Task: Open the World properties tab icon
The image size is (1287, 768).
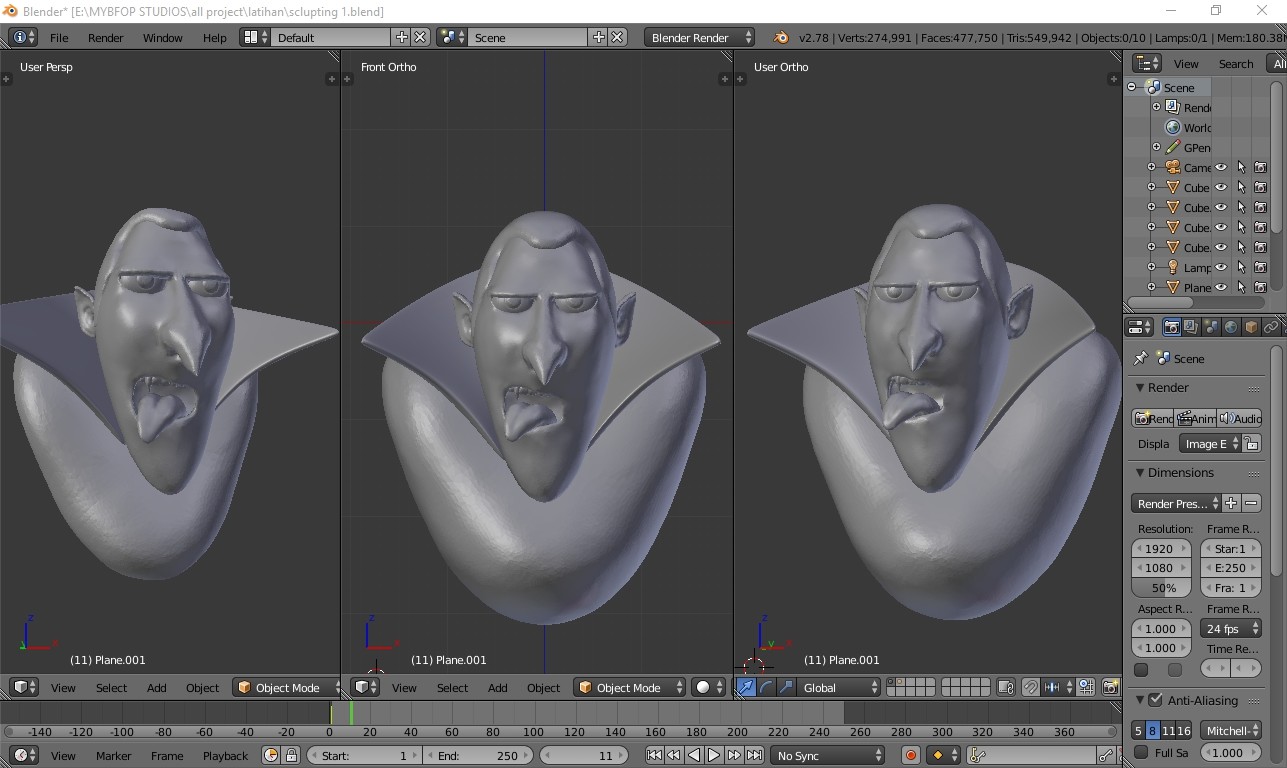Action: click(1231, 327)
